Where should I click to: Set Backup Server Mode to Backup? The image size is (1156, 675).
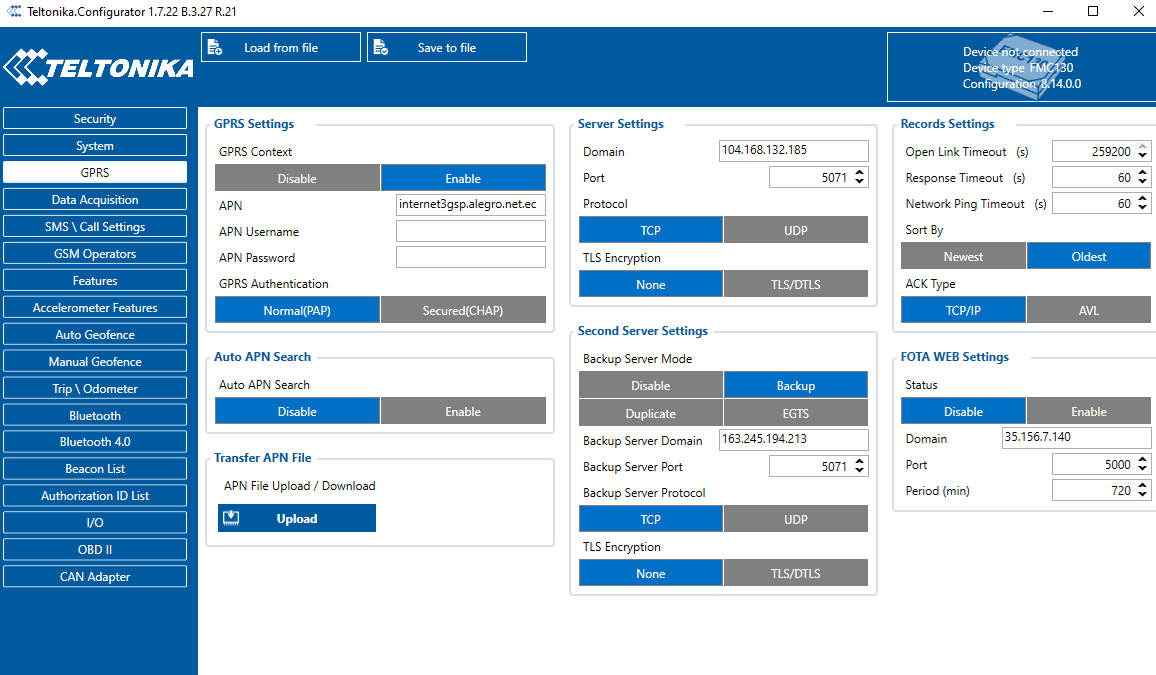(795, 385)
